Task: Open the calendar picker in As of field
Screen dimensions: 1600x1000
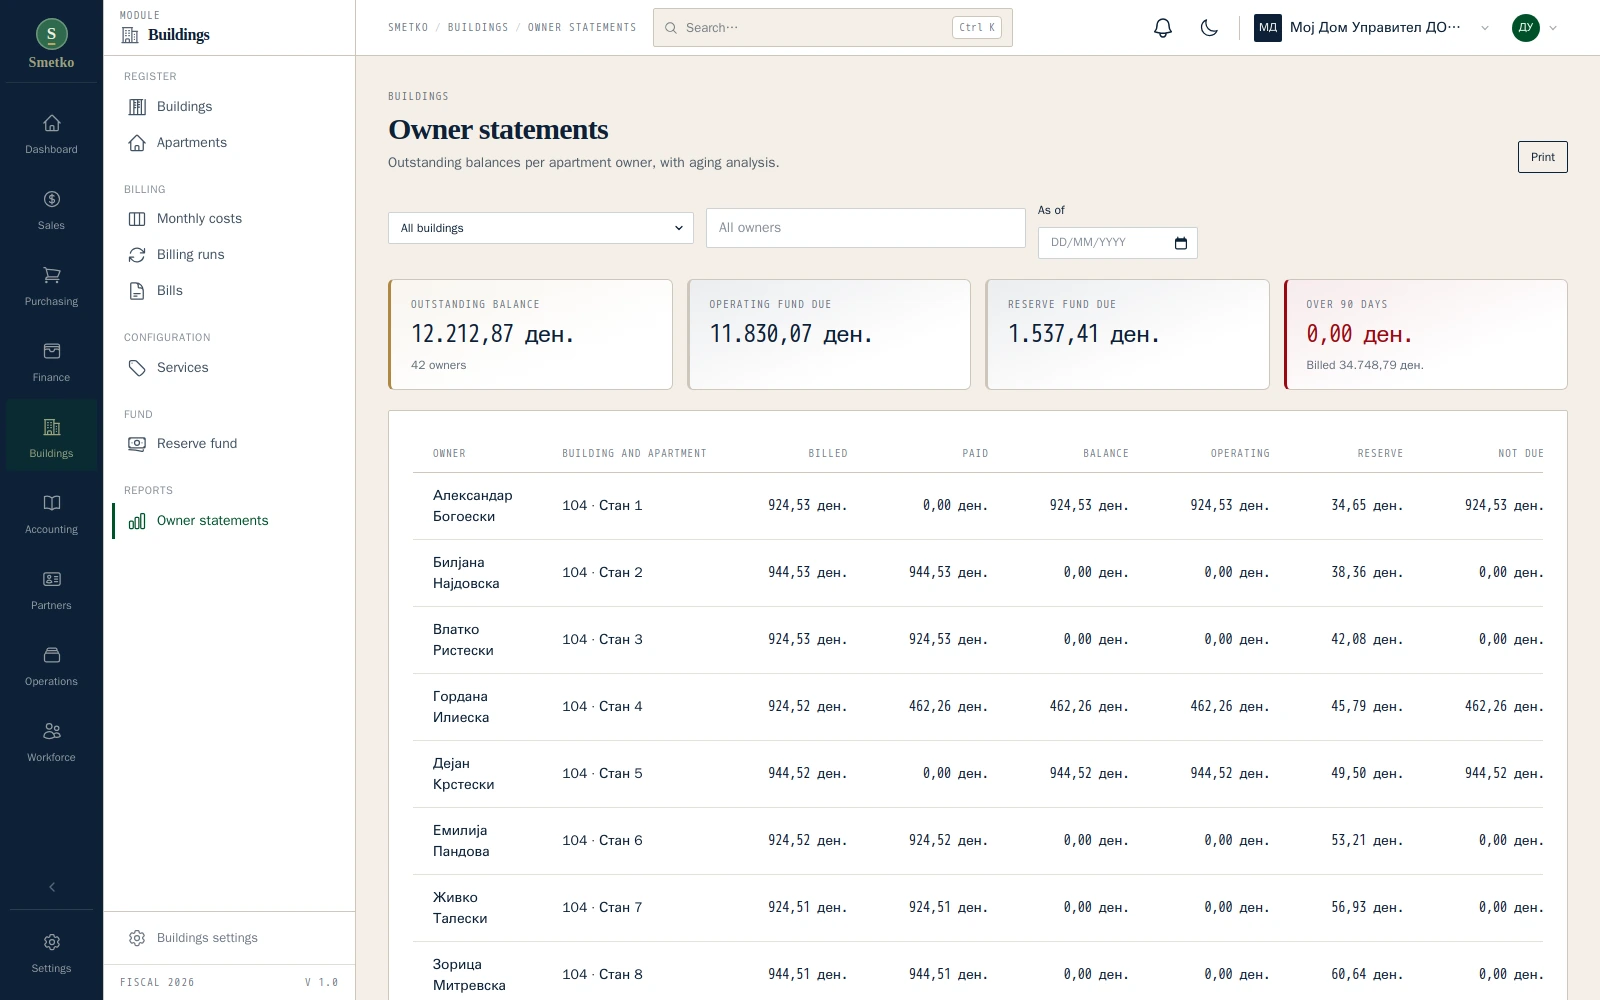Action: coord(1181,243)
